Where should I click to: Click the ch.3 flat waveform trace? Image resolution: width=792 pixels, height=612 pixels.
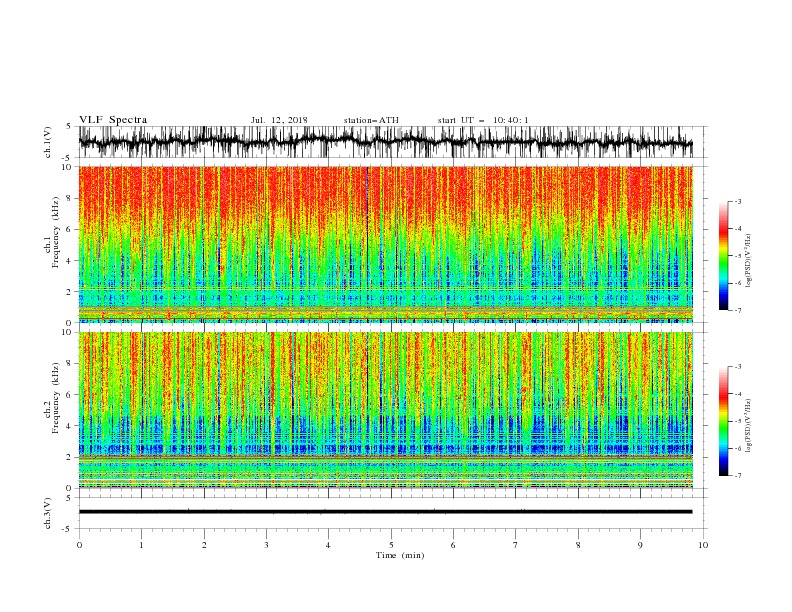[x=385, y=512]
